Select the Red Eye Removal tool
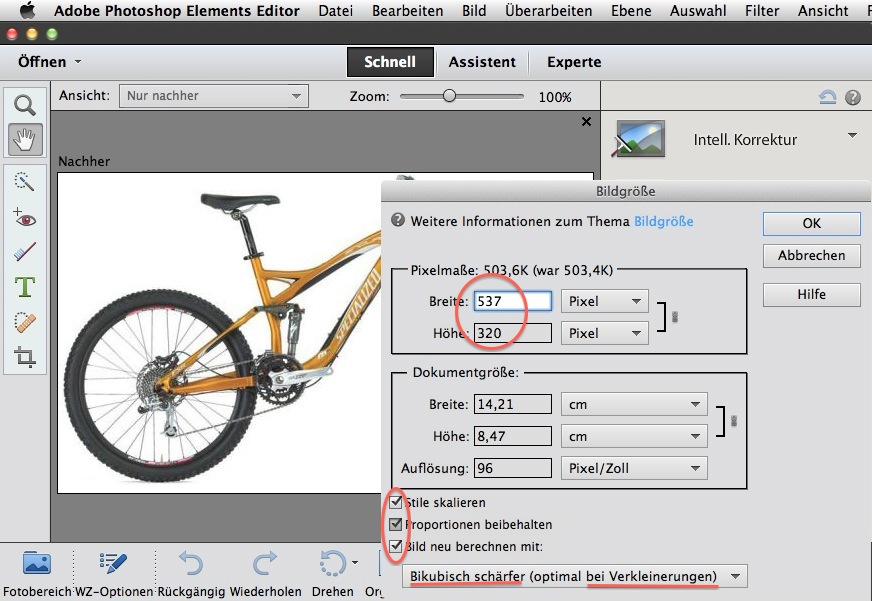The height and width of the screenshot is (601, 872). click(24, 218)
